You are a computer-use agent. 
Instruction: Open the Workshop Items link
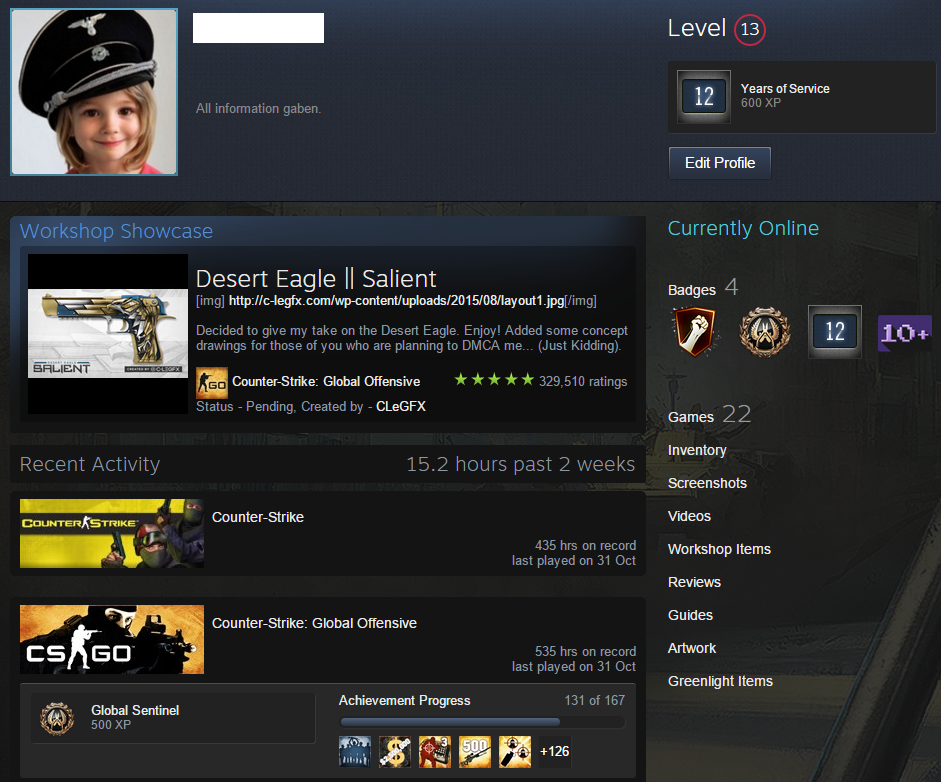point(719,549)
